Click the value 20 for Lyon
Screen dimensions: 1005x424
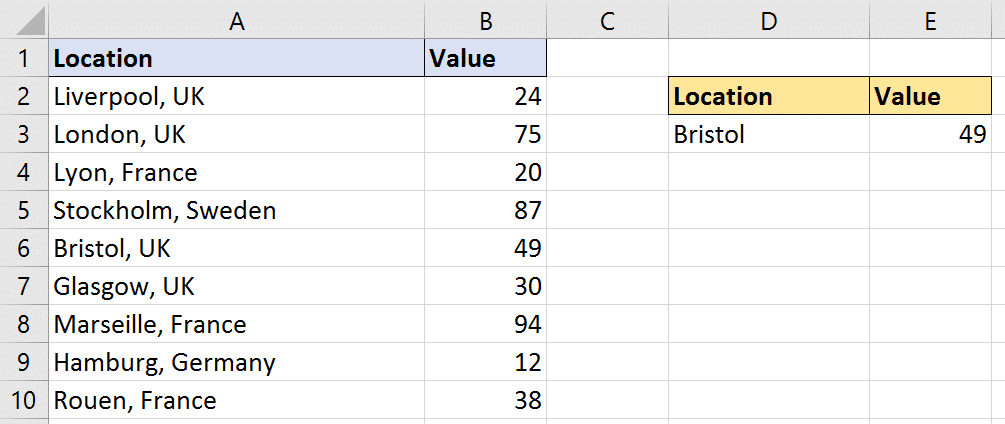coord(486,172)
